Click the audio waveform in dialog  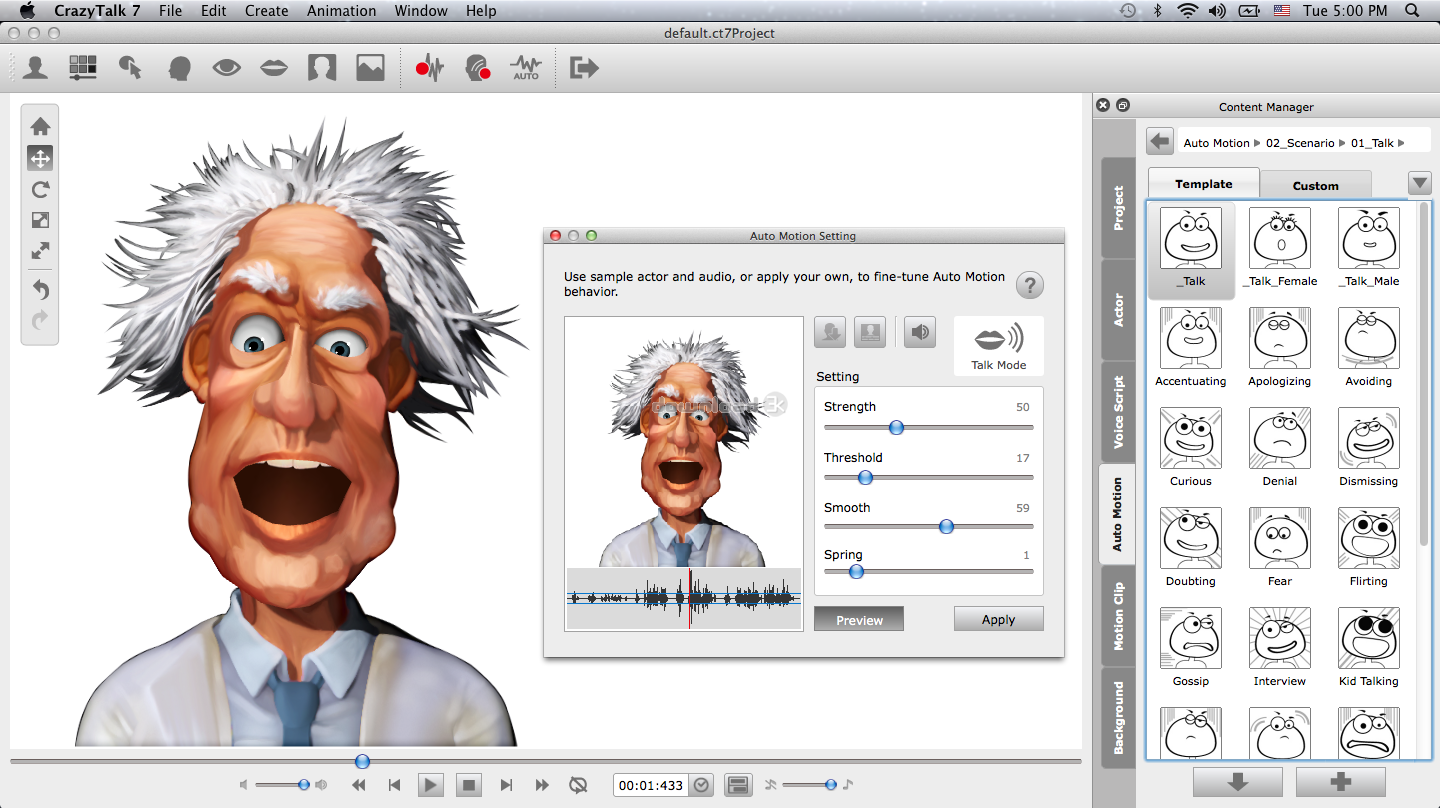[x=684, y=598]
